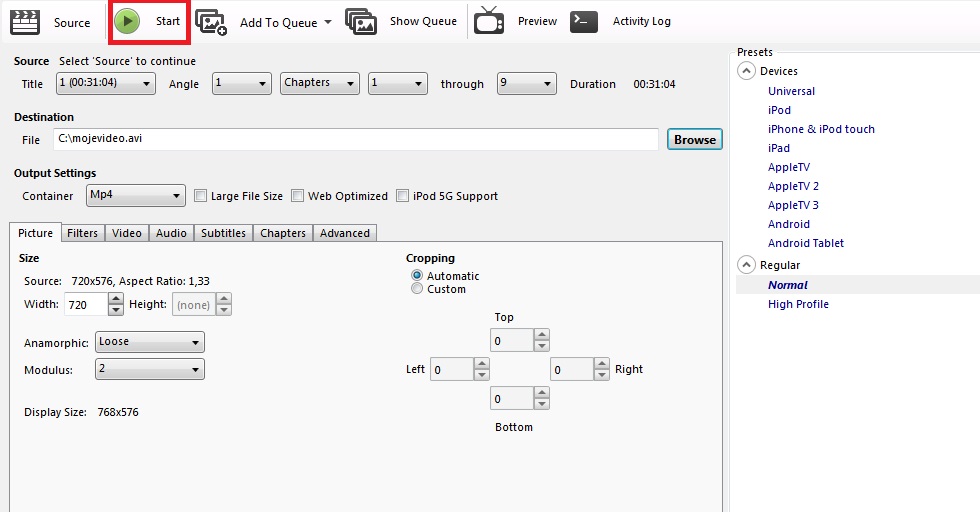The width and height of the screenshot is (980, 512).
Task: Enable Large File Size checkbox
Action: tap(200, 196)
